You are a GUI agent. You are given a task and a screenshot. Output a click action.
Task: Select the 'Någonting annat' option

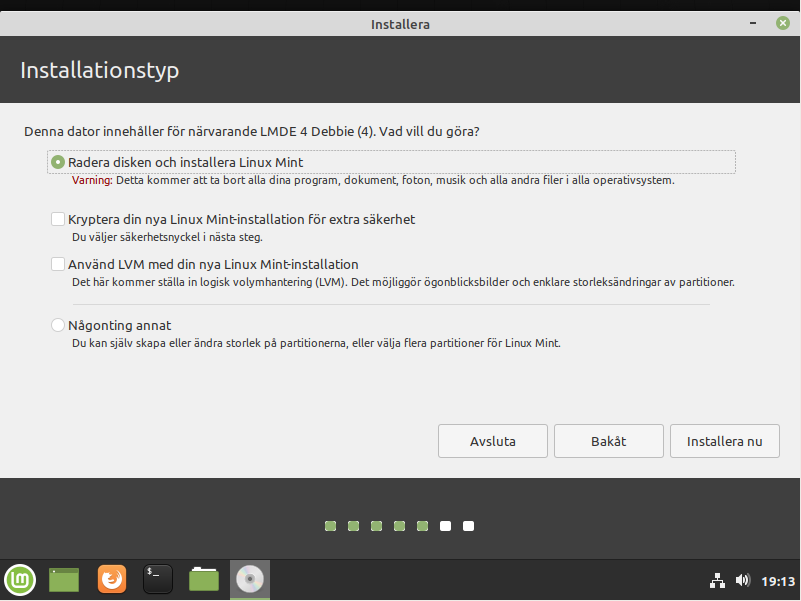click(58, 326)
